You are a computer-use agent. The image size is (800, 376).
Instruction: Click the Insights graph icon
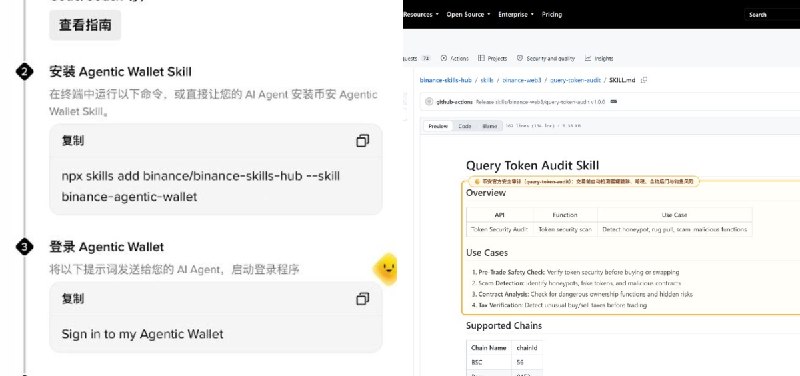tap(588, 58)
